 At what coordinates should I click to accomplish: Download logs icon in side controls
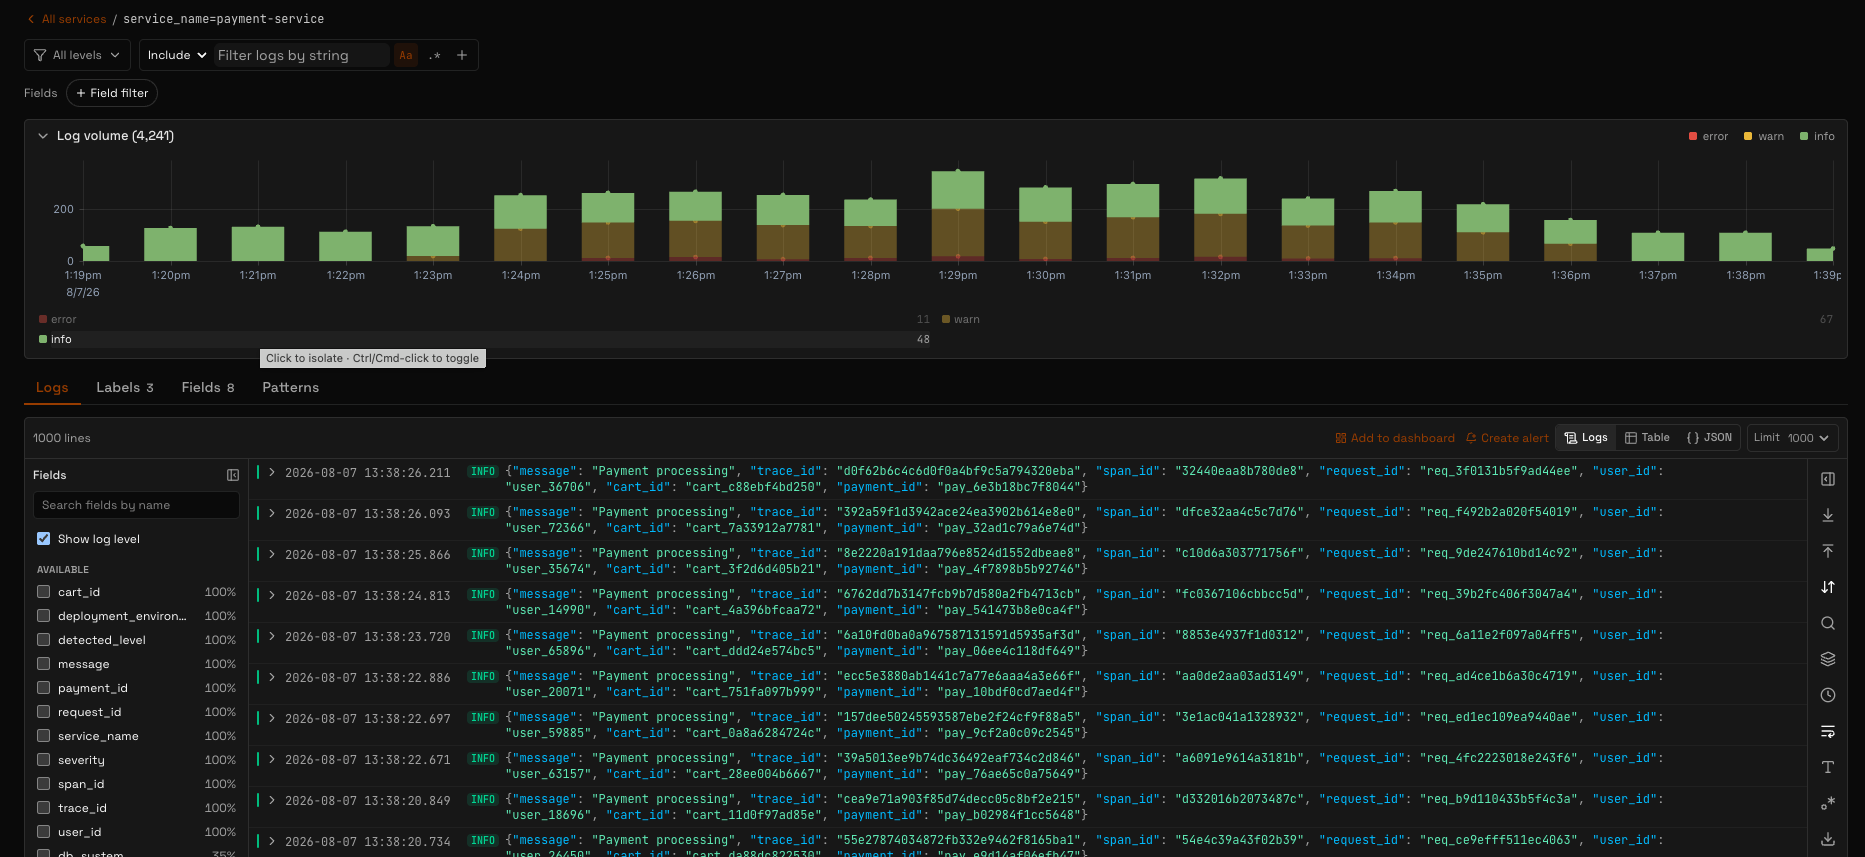1828,839
